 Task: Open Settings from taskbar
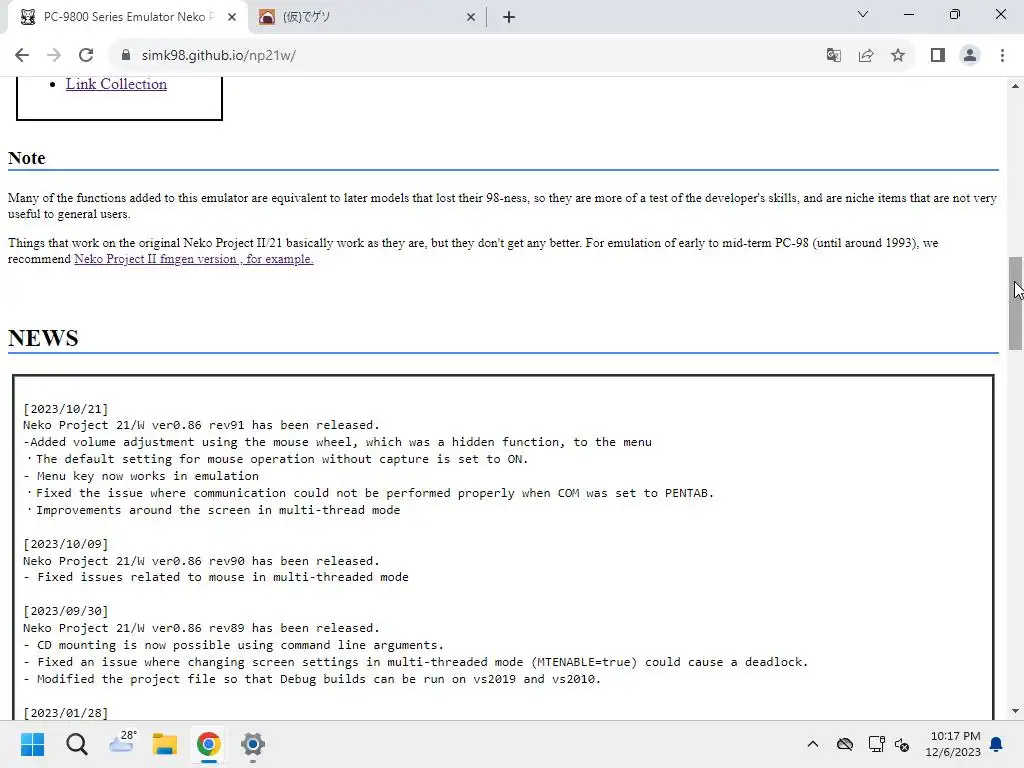(x=253, y=744)
